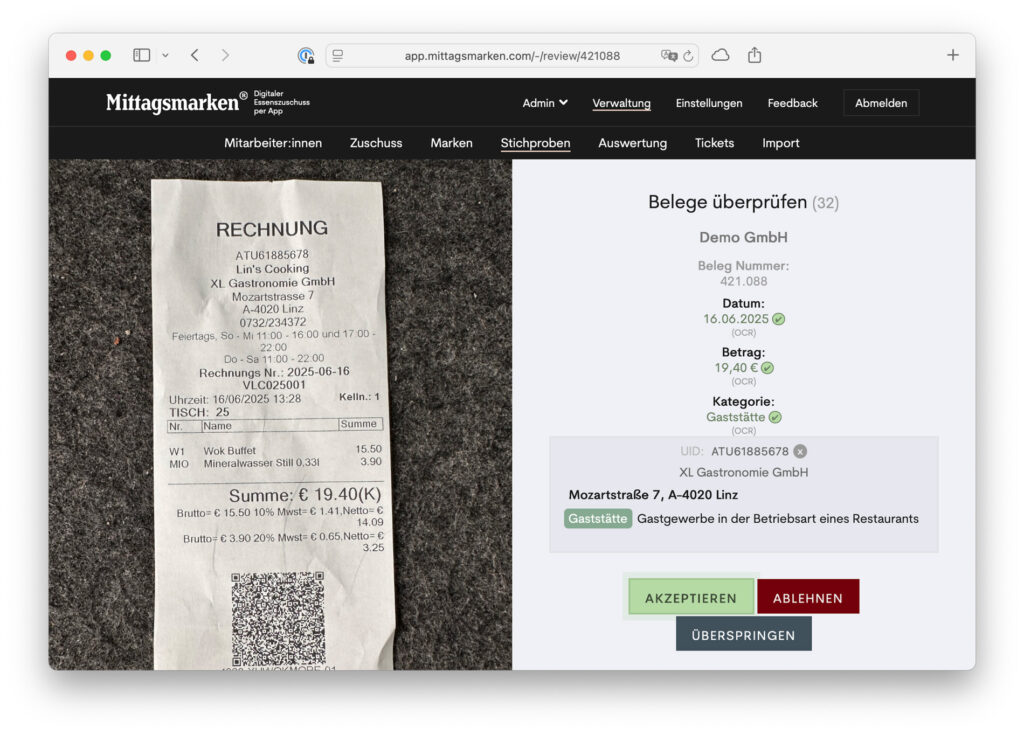Go back with the browser back arrow

click(195, 55)
